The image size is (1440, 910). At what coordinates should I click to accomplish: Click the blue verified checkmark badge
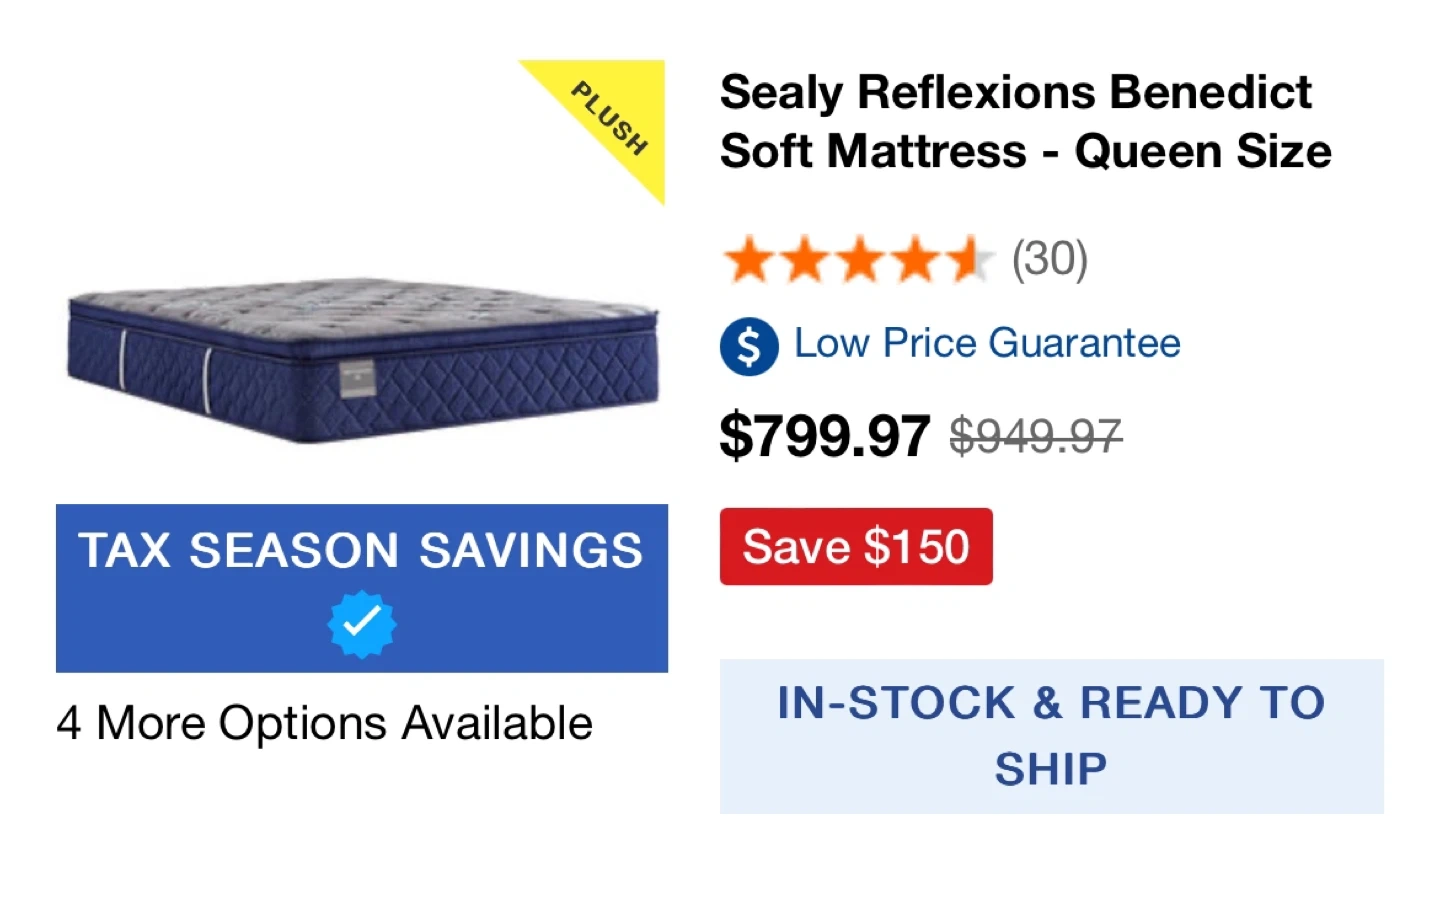click(362, 624)
